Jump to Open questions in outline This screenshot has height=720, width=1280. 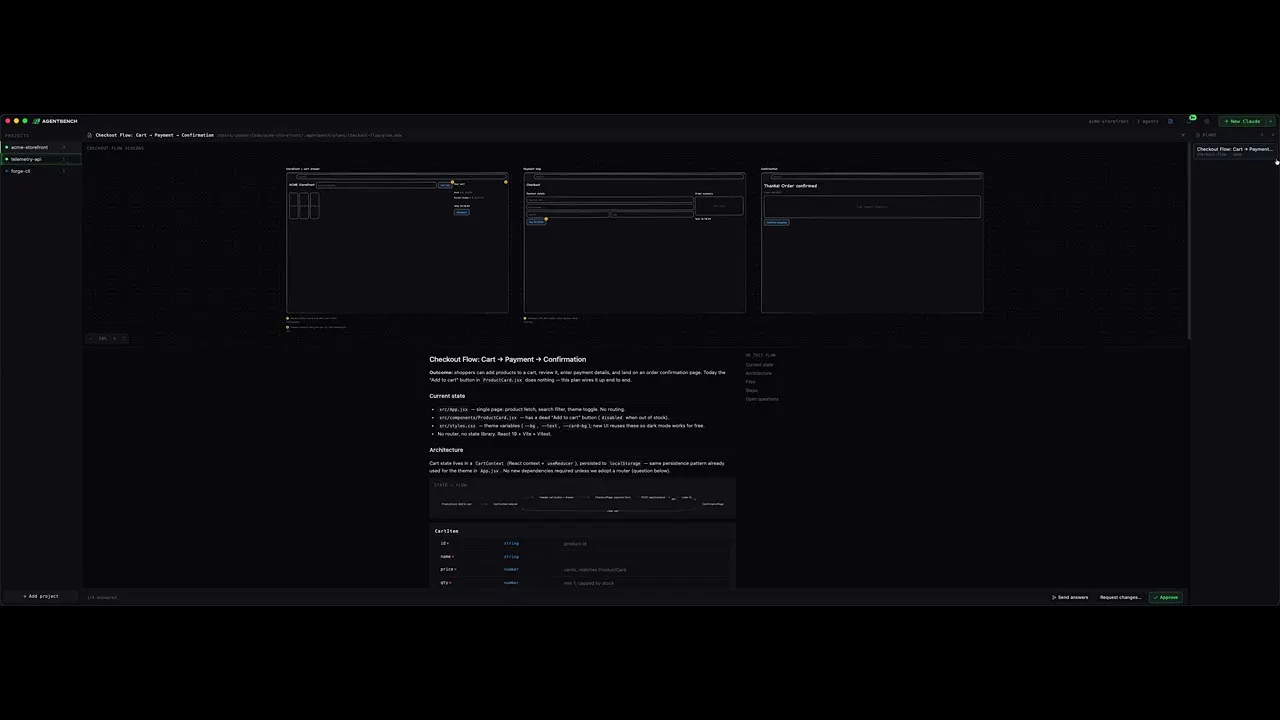(x=761, y=399)
